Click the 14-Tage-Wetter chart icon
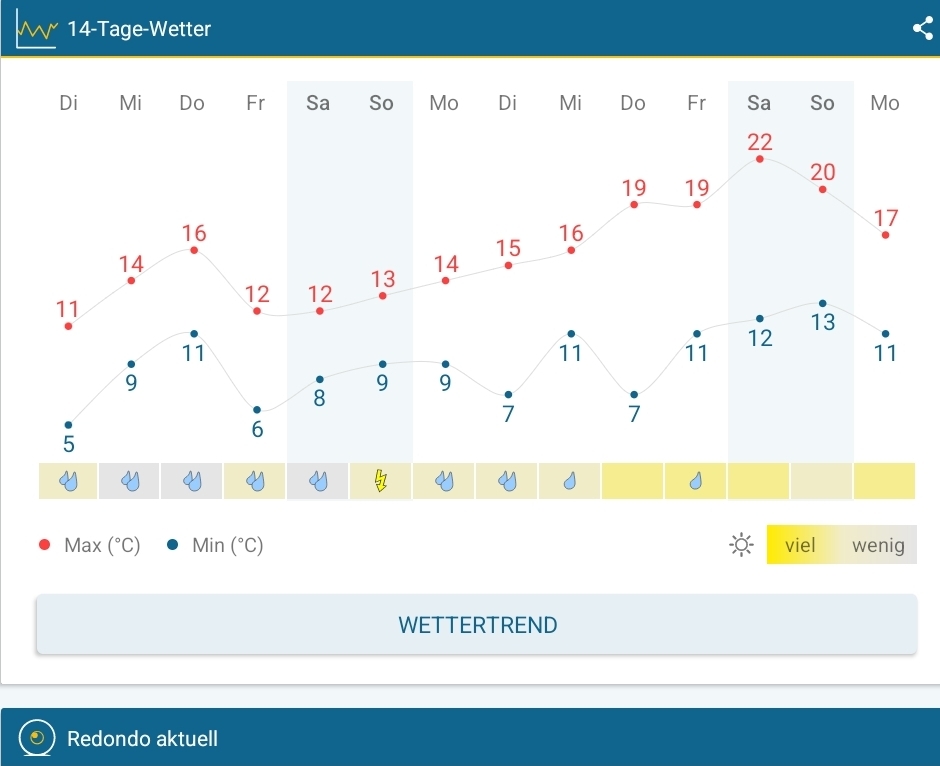This screenshot has width=940, height=766. click(x=37, y=28)
